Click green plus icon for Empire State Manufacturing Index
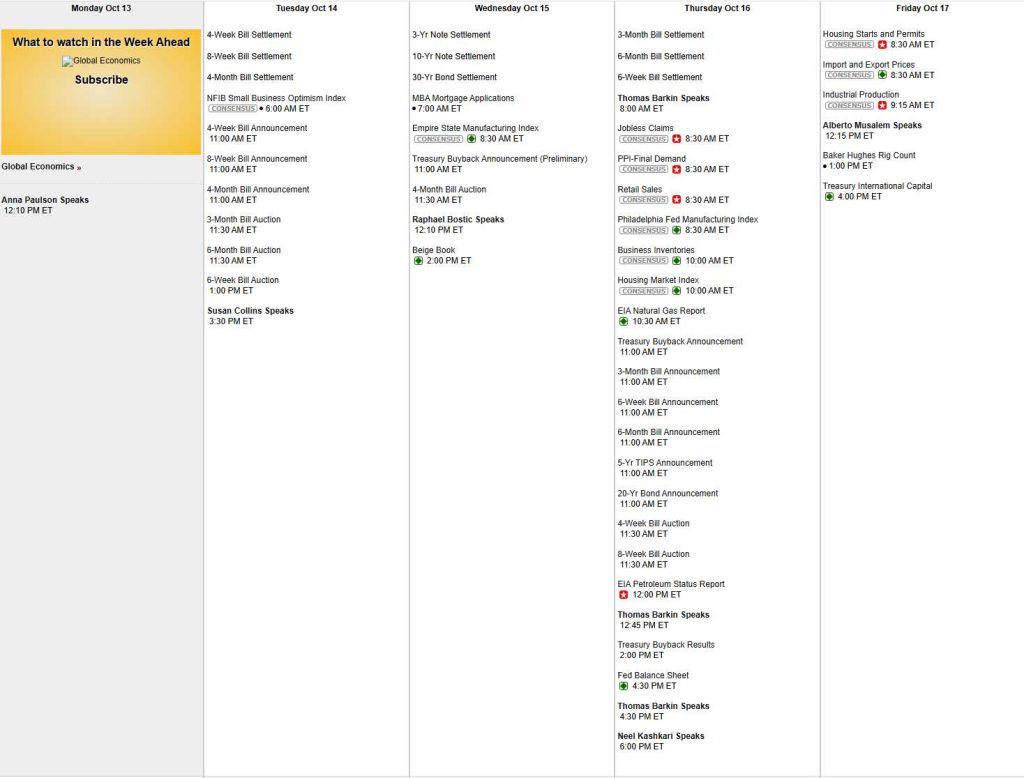This screenshot has height=778, width=1024. pos(471,139)
